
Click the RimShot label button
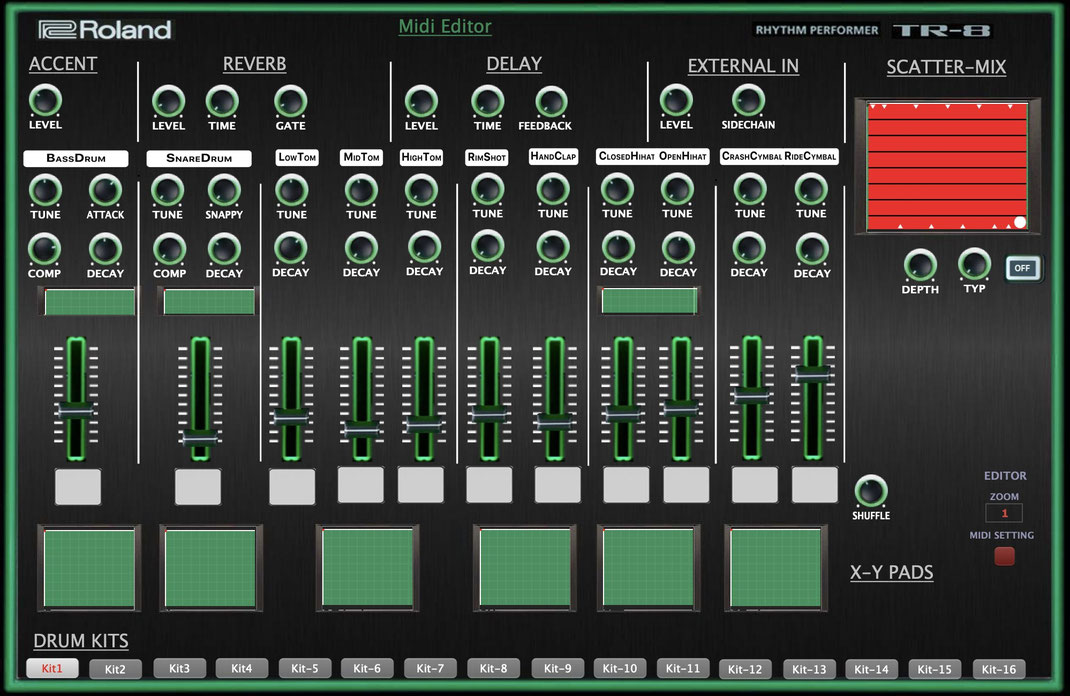click(487, 157)
